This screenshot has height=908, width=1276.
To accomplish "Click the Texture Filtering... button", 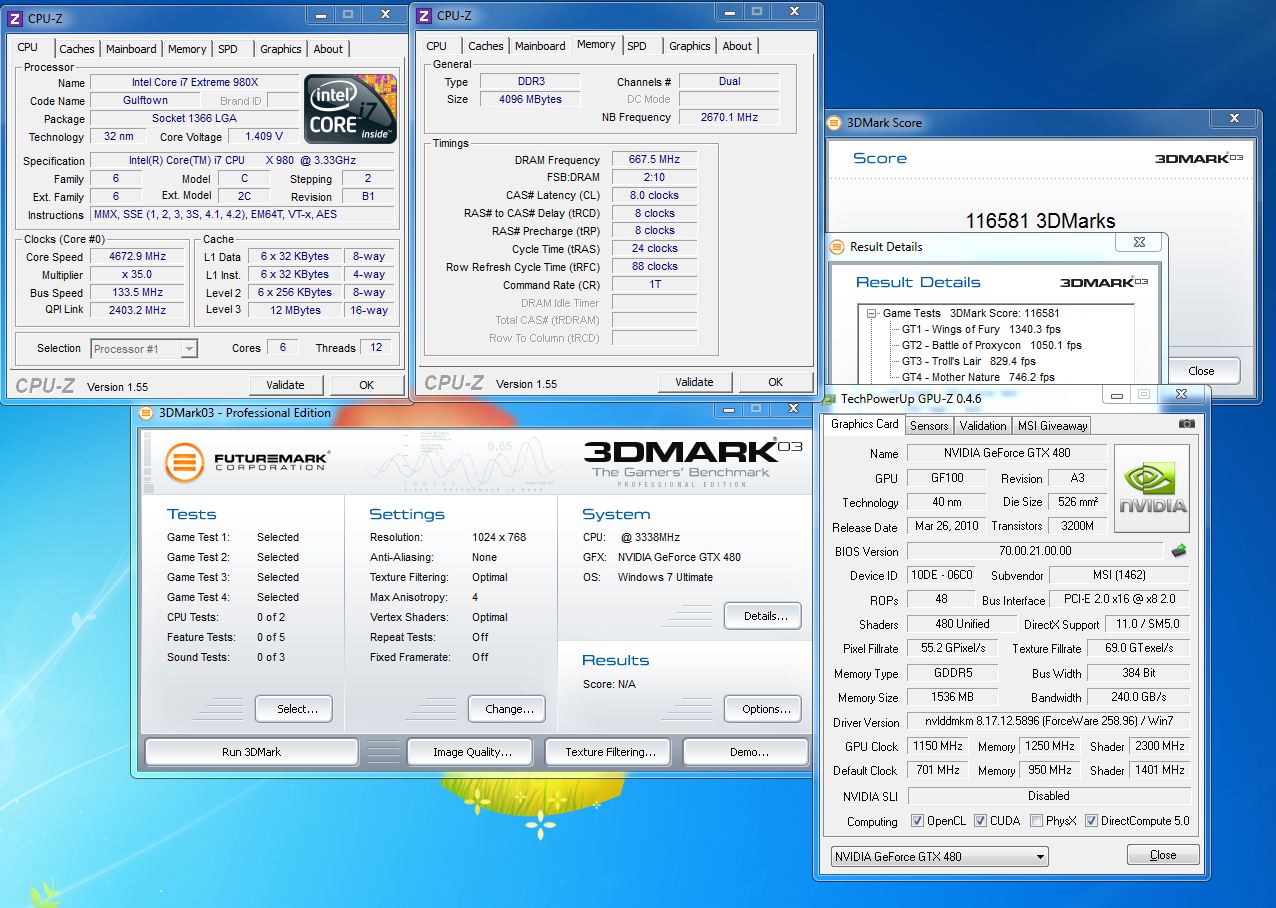I will point(610,752).
